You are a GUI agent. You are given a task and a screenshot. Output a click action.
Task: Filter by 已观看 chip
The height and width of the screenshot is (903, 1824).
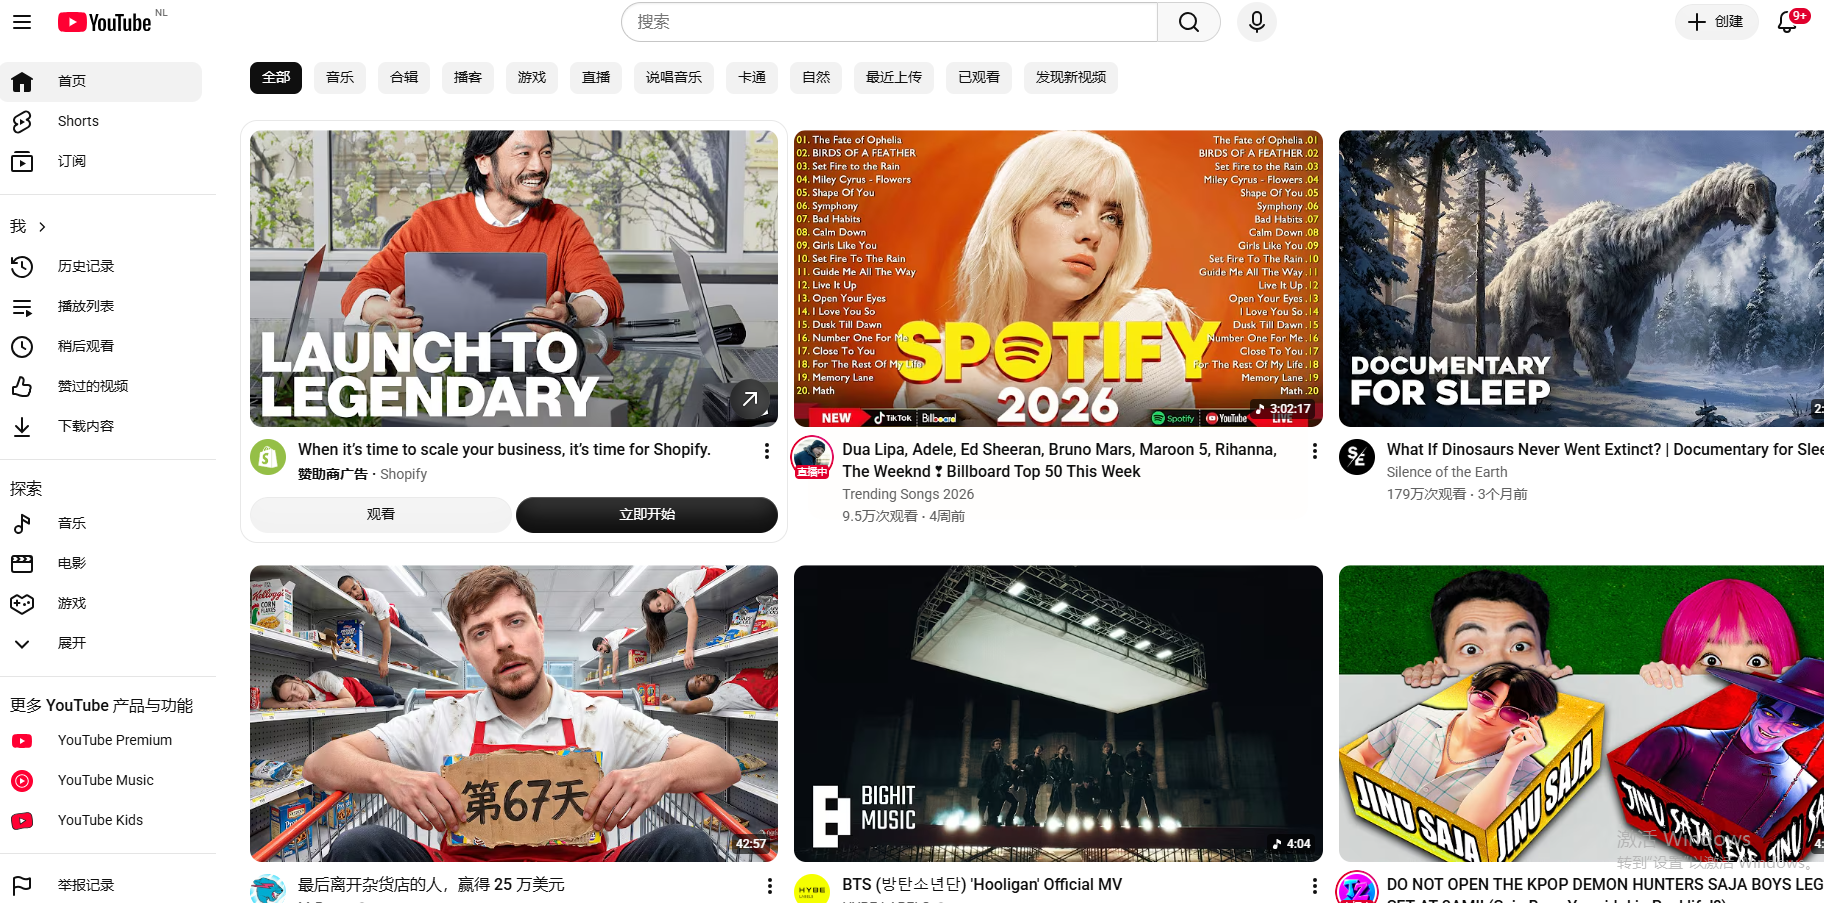pyautogui.click(x=978, y=77)
